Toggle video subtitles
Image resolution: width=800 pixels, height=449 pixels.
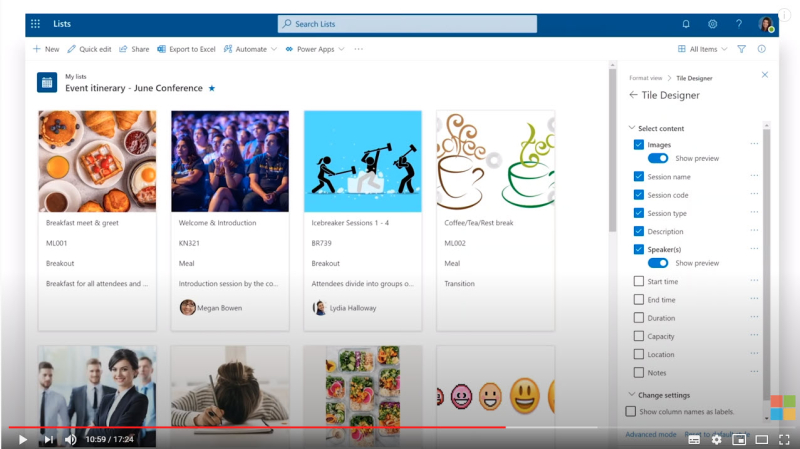click(x=694, y=439)
